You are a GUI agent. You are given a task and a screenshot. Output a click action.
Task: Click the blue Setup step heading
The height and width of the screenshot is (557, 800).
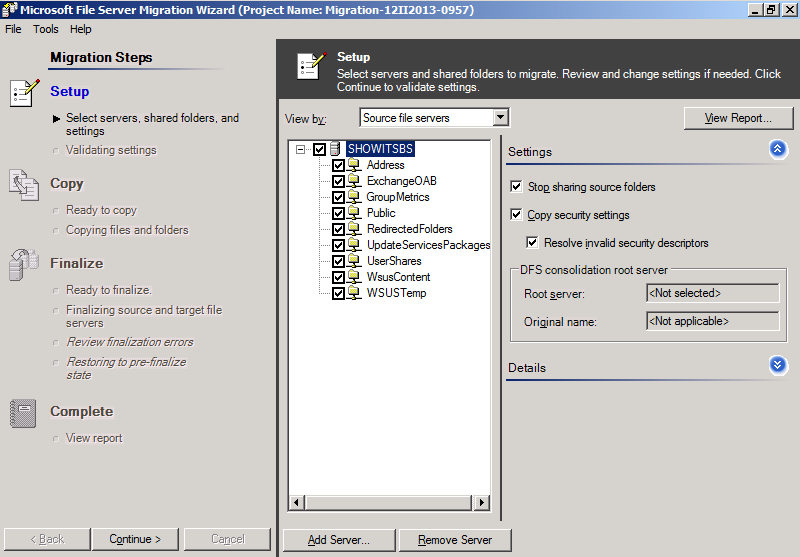pyautogui.click(x=69, y=91)
